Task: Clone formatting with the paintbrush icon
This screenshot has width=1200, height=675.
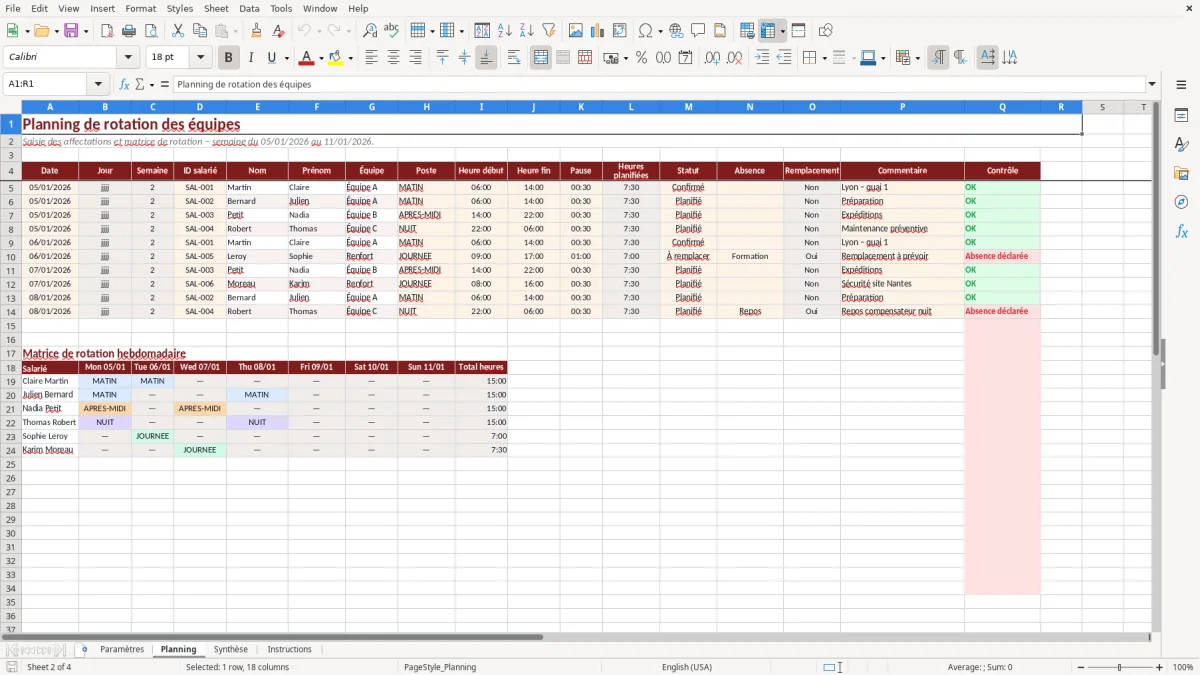Action: (257, 31)
